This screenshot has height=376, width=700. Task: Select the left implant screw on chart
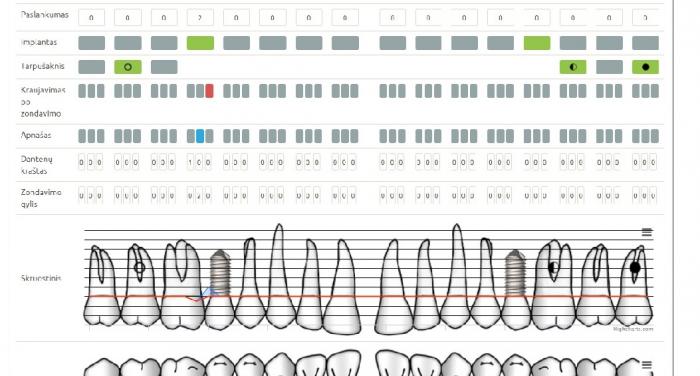(220, 272)
